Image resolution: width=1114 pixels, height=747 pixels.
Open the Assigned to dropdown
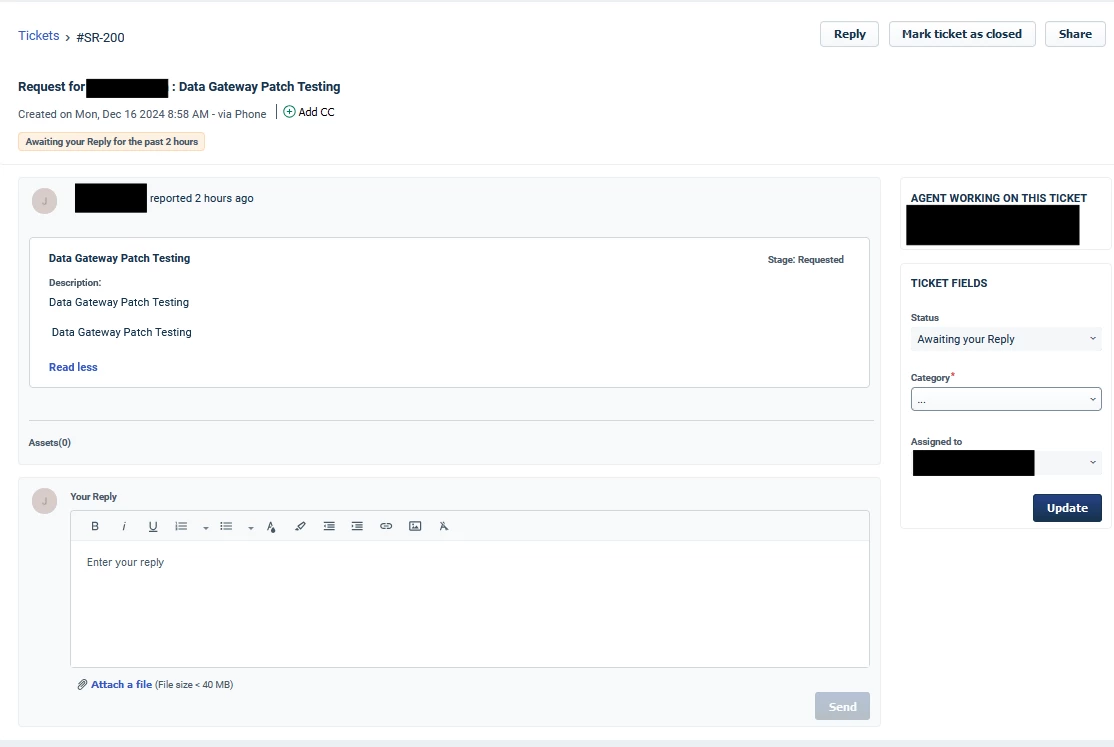[1006, 463]
